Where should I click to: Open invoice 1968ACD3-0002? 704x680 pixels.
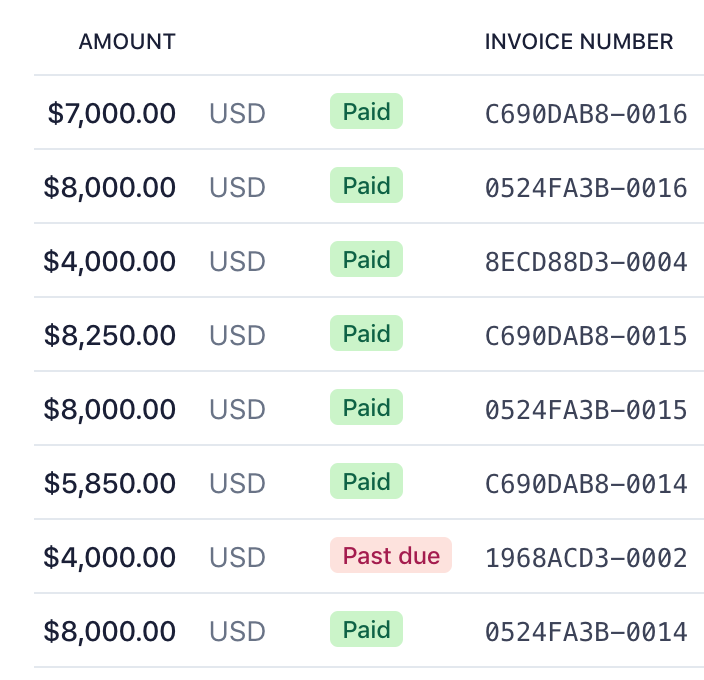tap(586, 558)
